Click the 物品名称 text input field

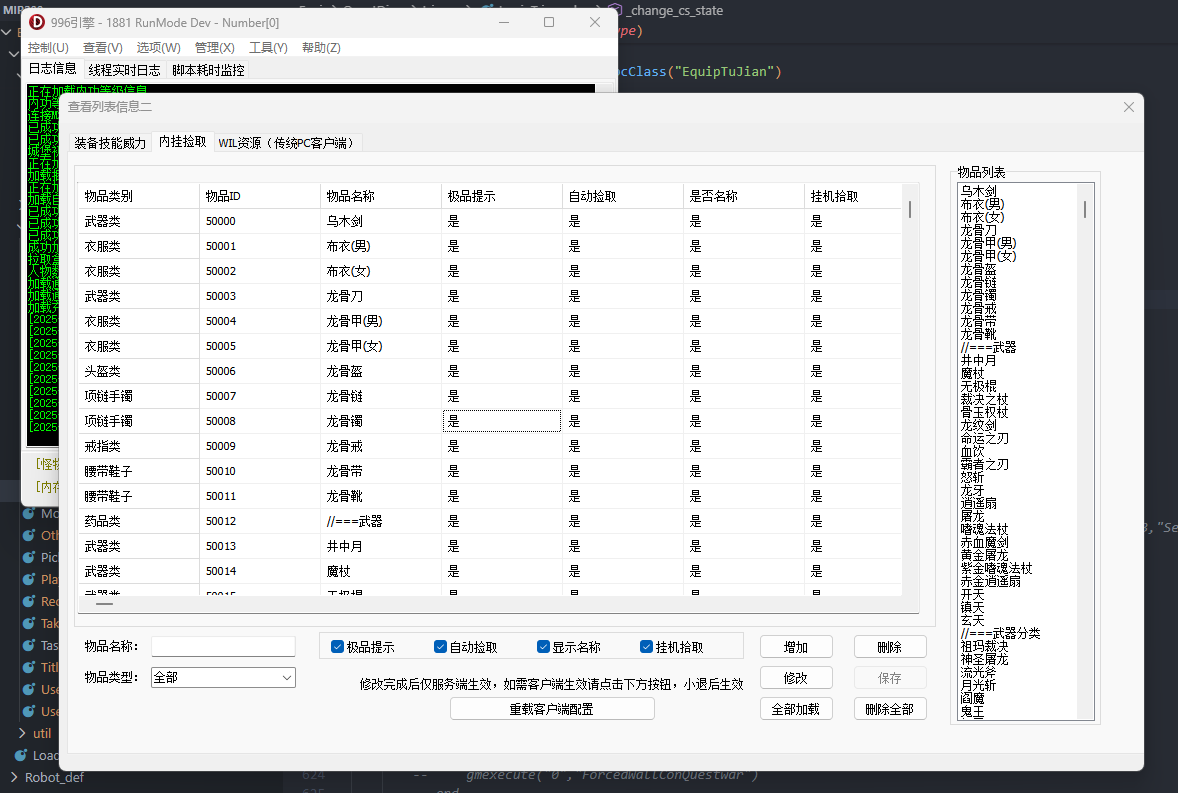pos(223,647)
